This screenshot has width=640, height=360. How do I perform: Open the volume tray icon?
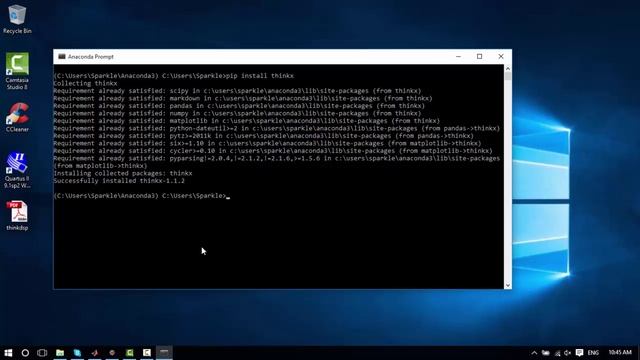pos(567,353)
